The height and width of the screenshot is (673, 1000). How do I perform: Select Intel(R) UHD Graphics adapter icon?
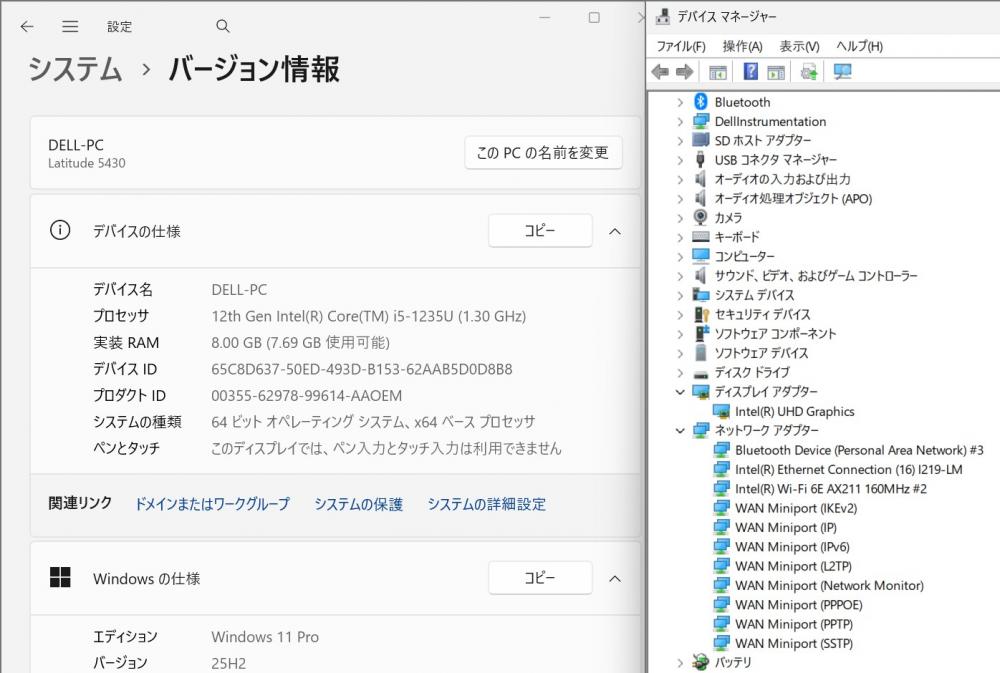(x=721, y=411)
